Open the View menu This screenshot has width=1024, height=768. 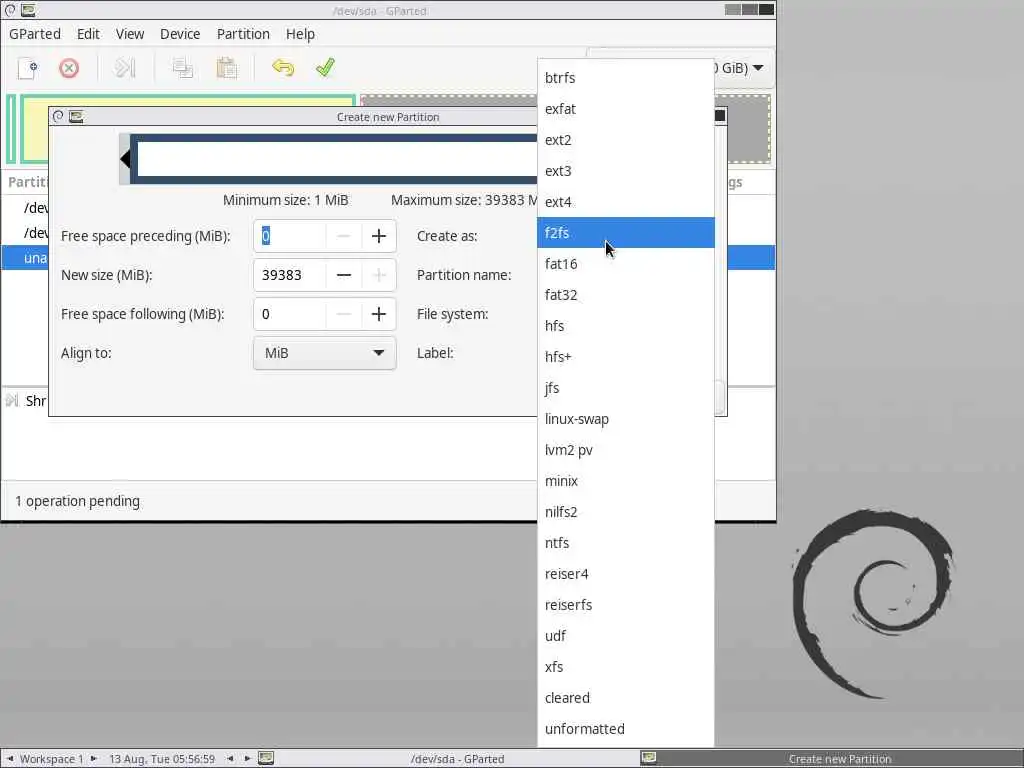(x=130, y=34)
